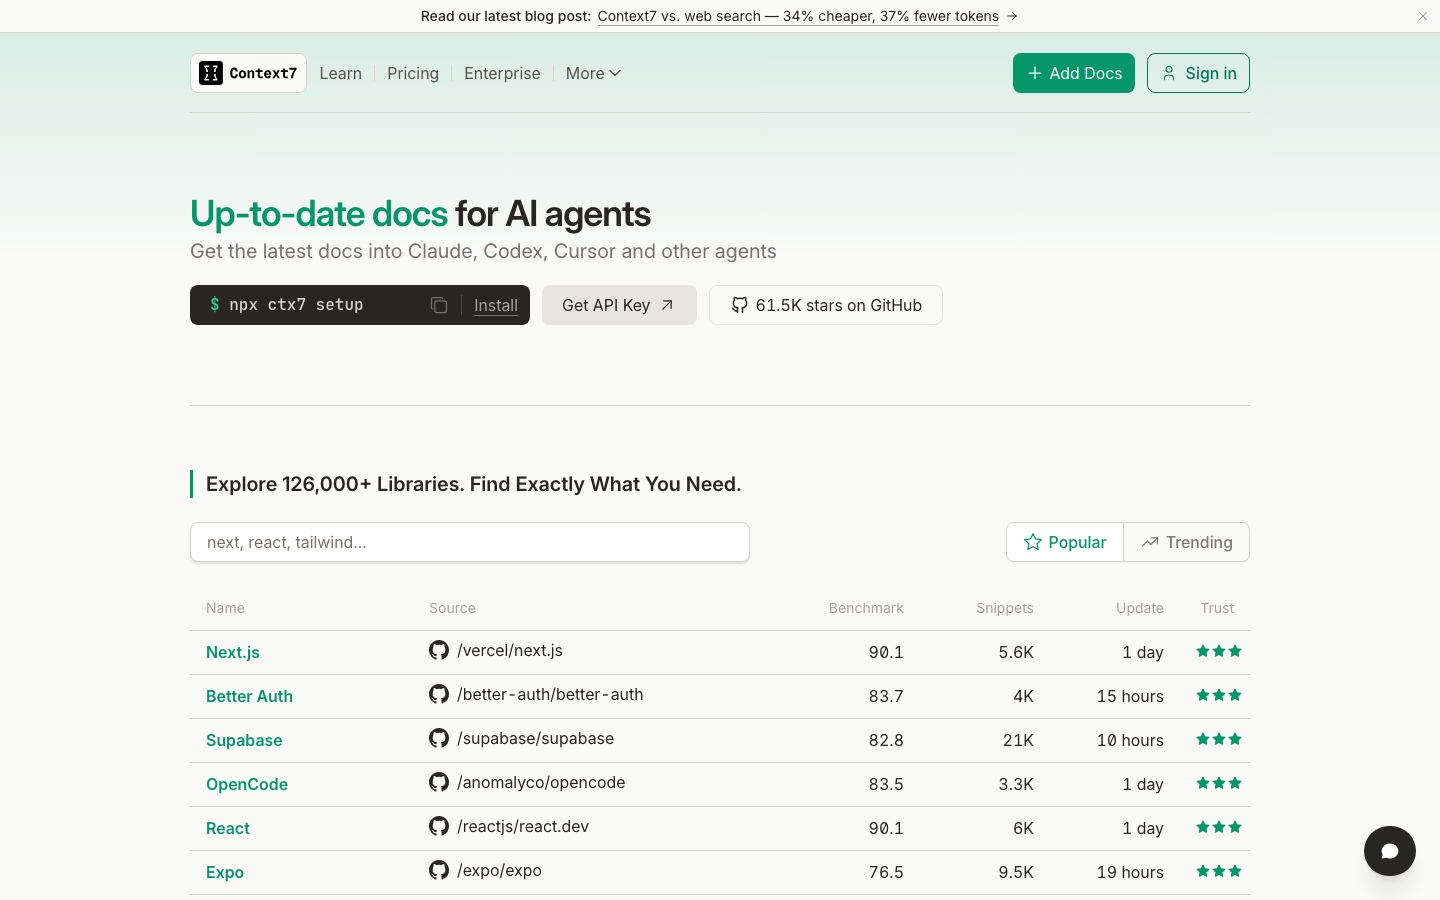
Task: Click the Trust column header
Action: click(1217, 608)
